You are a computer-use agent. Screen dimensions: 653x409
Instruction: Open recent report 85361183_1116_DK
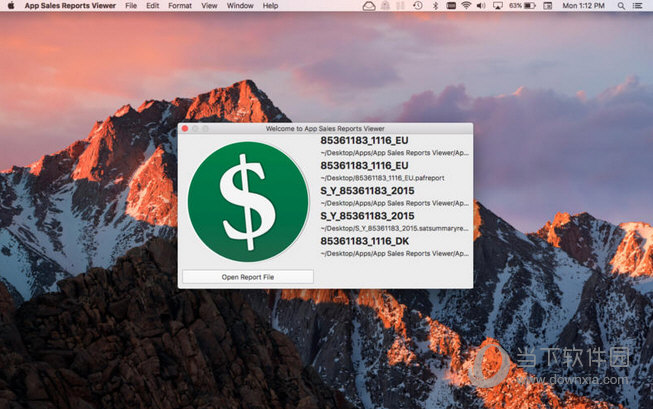(394, 247)
